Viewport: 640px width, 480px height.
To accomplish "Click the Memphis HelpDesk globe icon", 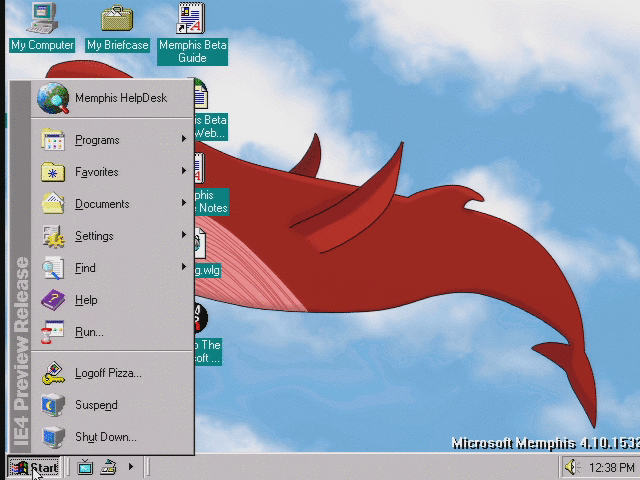I will click(53, 98).
